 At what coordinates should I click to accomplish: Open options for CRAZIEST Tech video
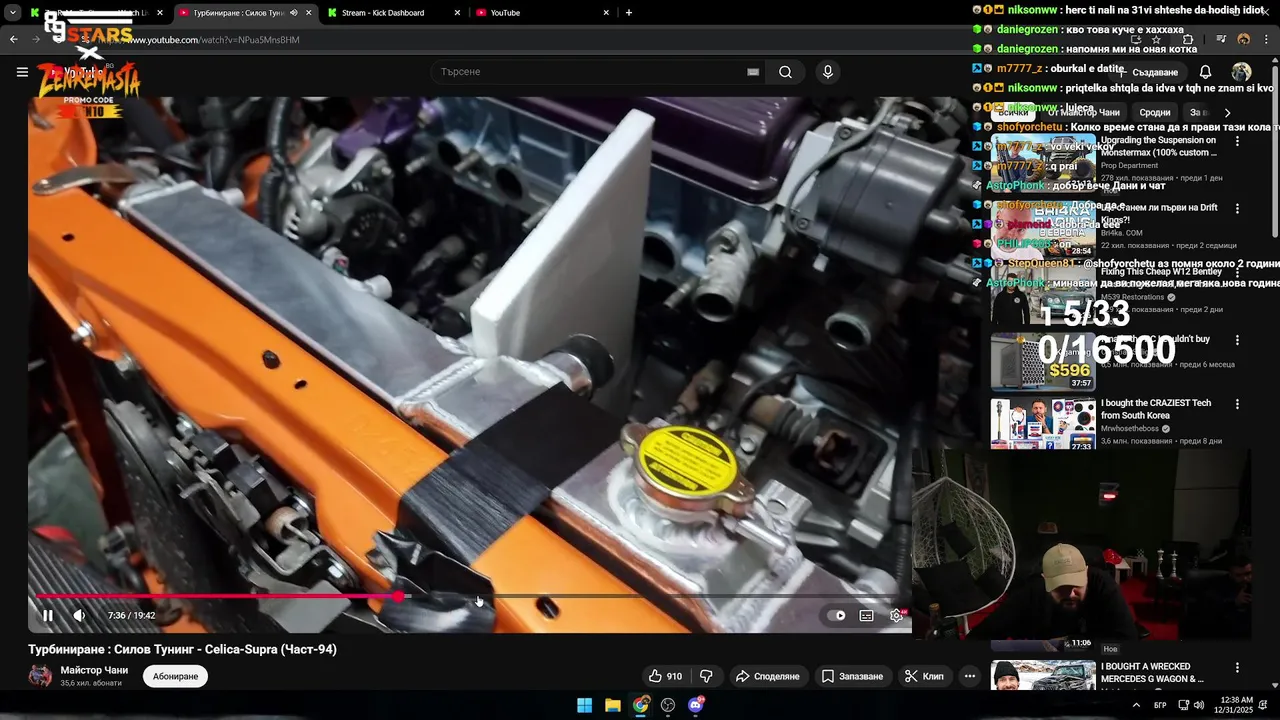click(1237, 405)
